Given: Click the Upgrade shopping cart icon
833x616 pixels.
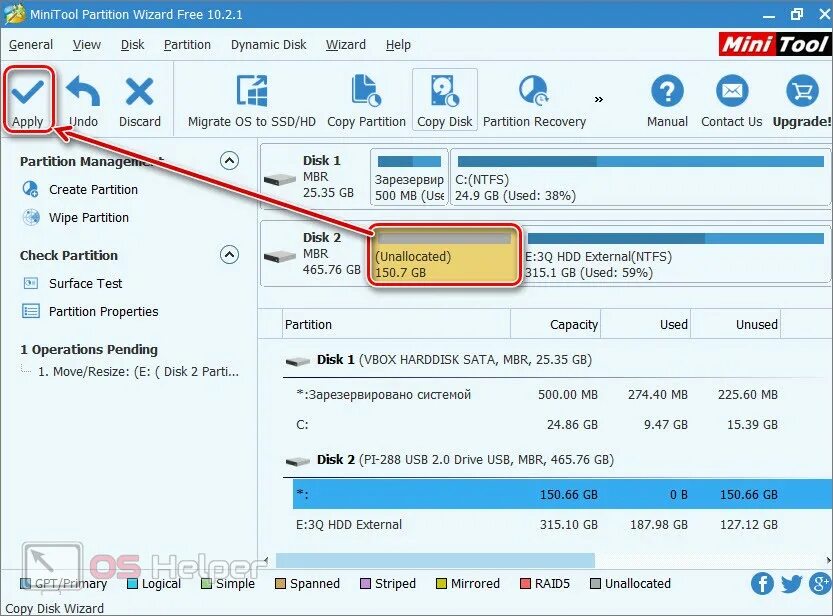Looking at the screenshot, I should (x=802, y=91).
